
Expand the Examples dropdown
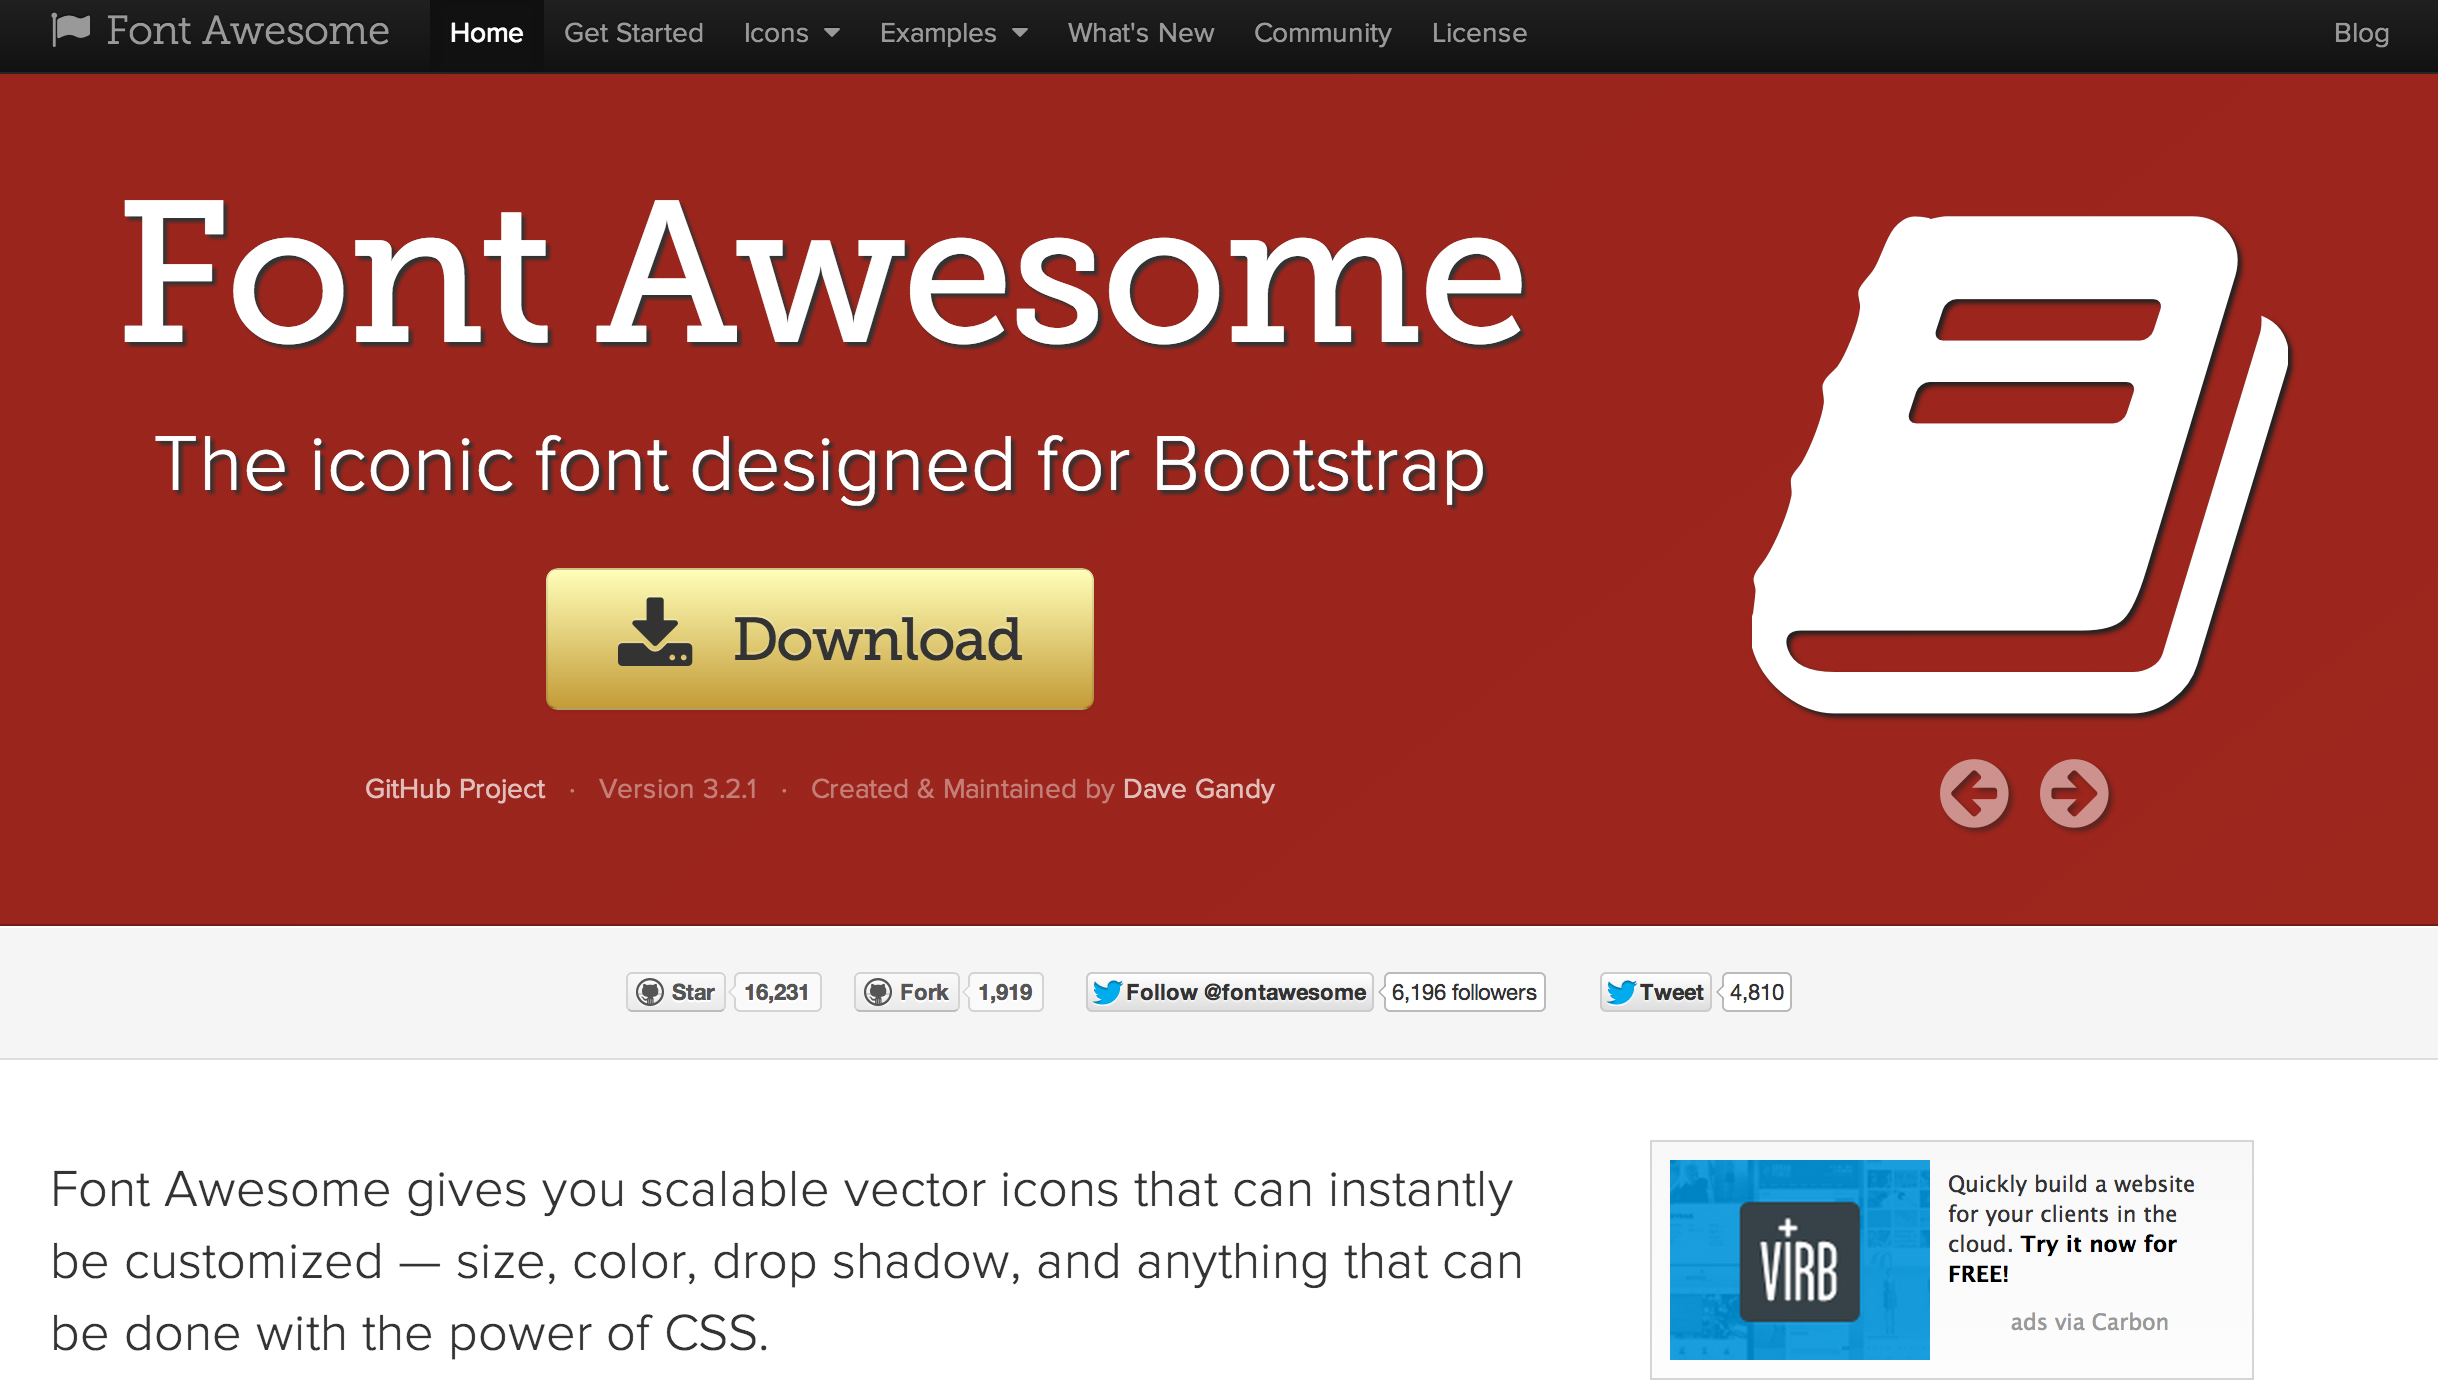(952, 33)
